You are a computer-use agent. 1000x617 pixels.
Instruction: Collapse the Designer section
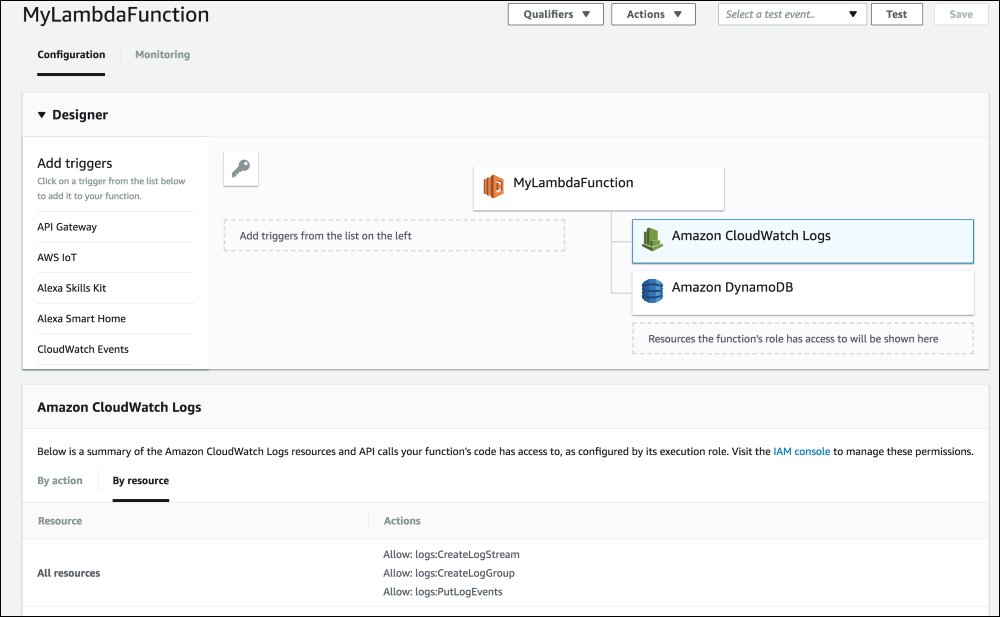[x=41, y=114]
